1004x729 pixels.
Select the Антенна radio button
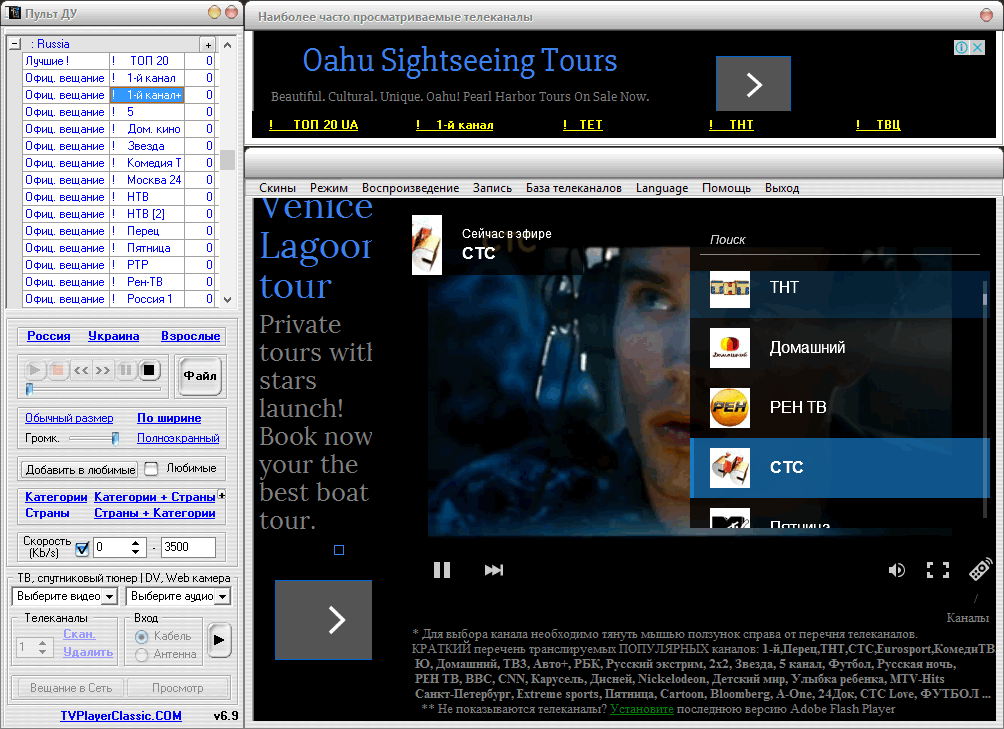click(142, 655)
